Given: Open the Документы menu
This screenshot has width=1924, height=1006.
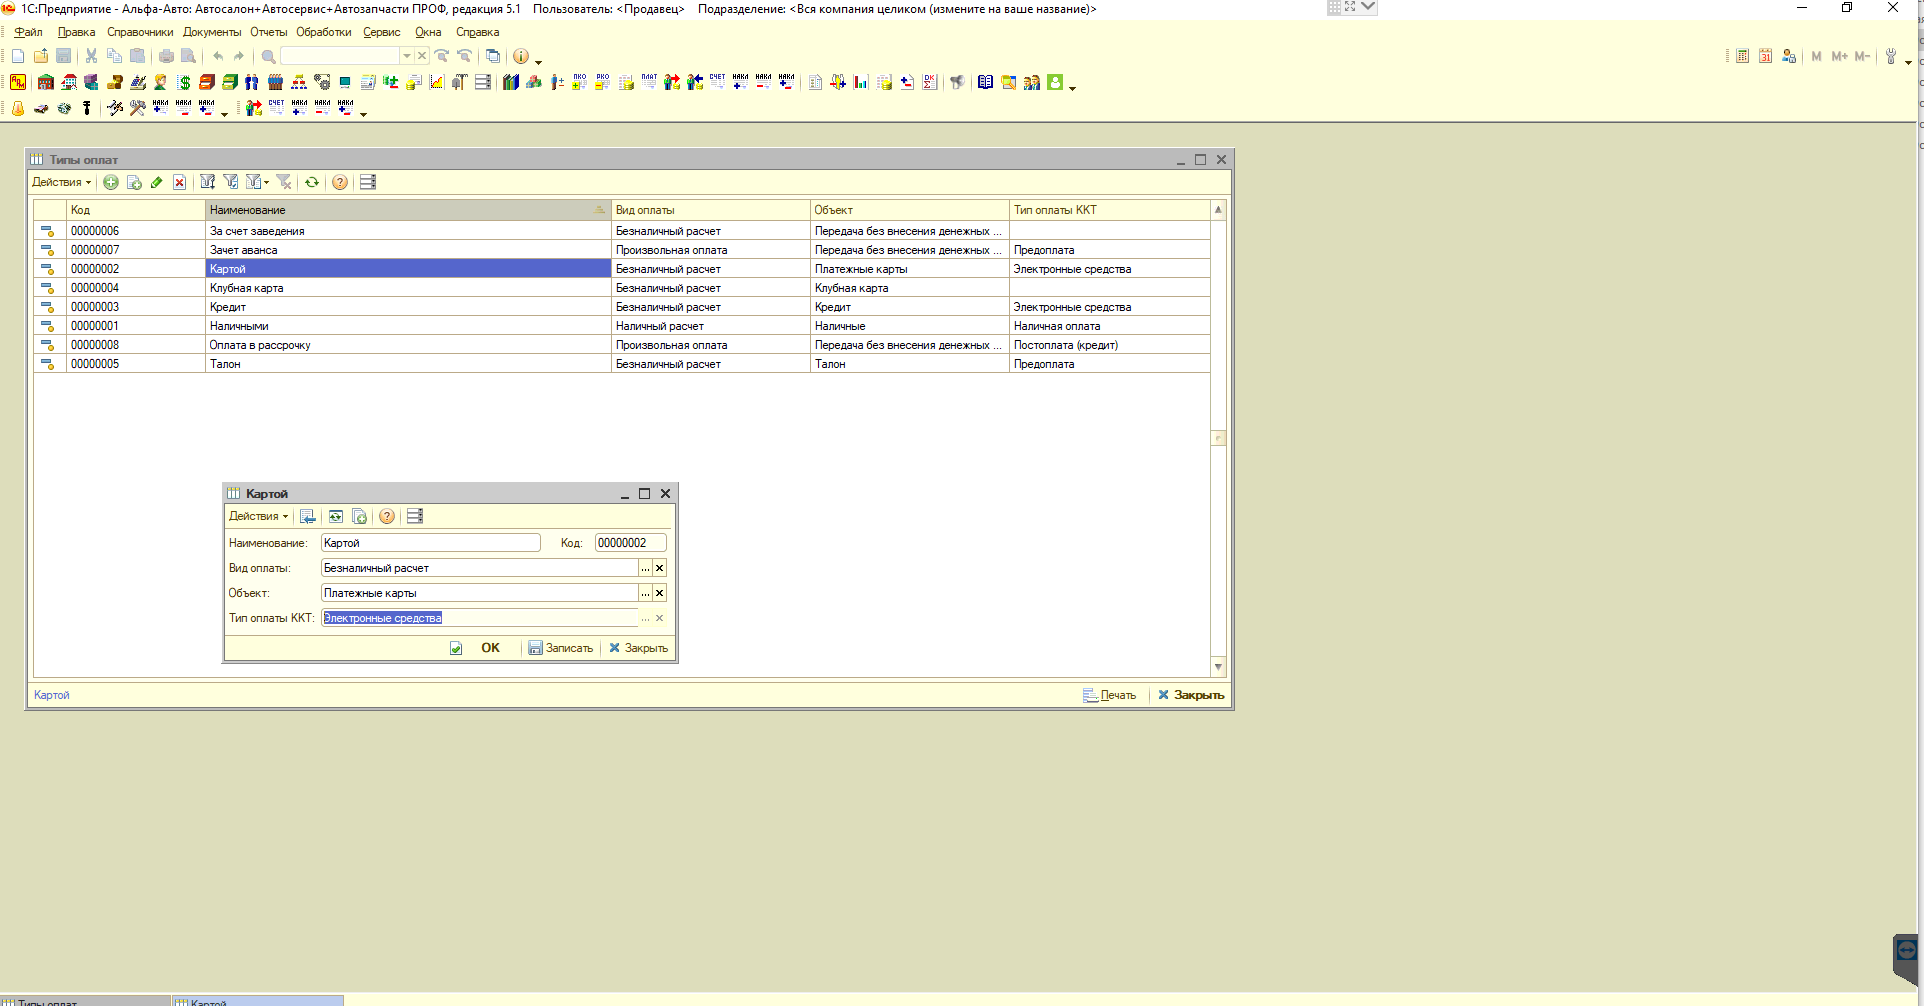Looking at the screenshot, I should coord(212,32).
